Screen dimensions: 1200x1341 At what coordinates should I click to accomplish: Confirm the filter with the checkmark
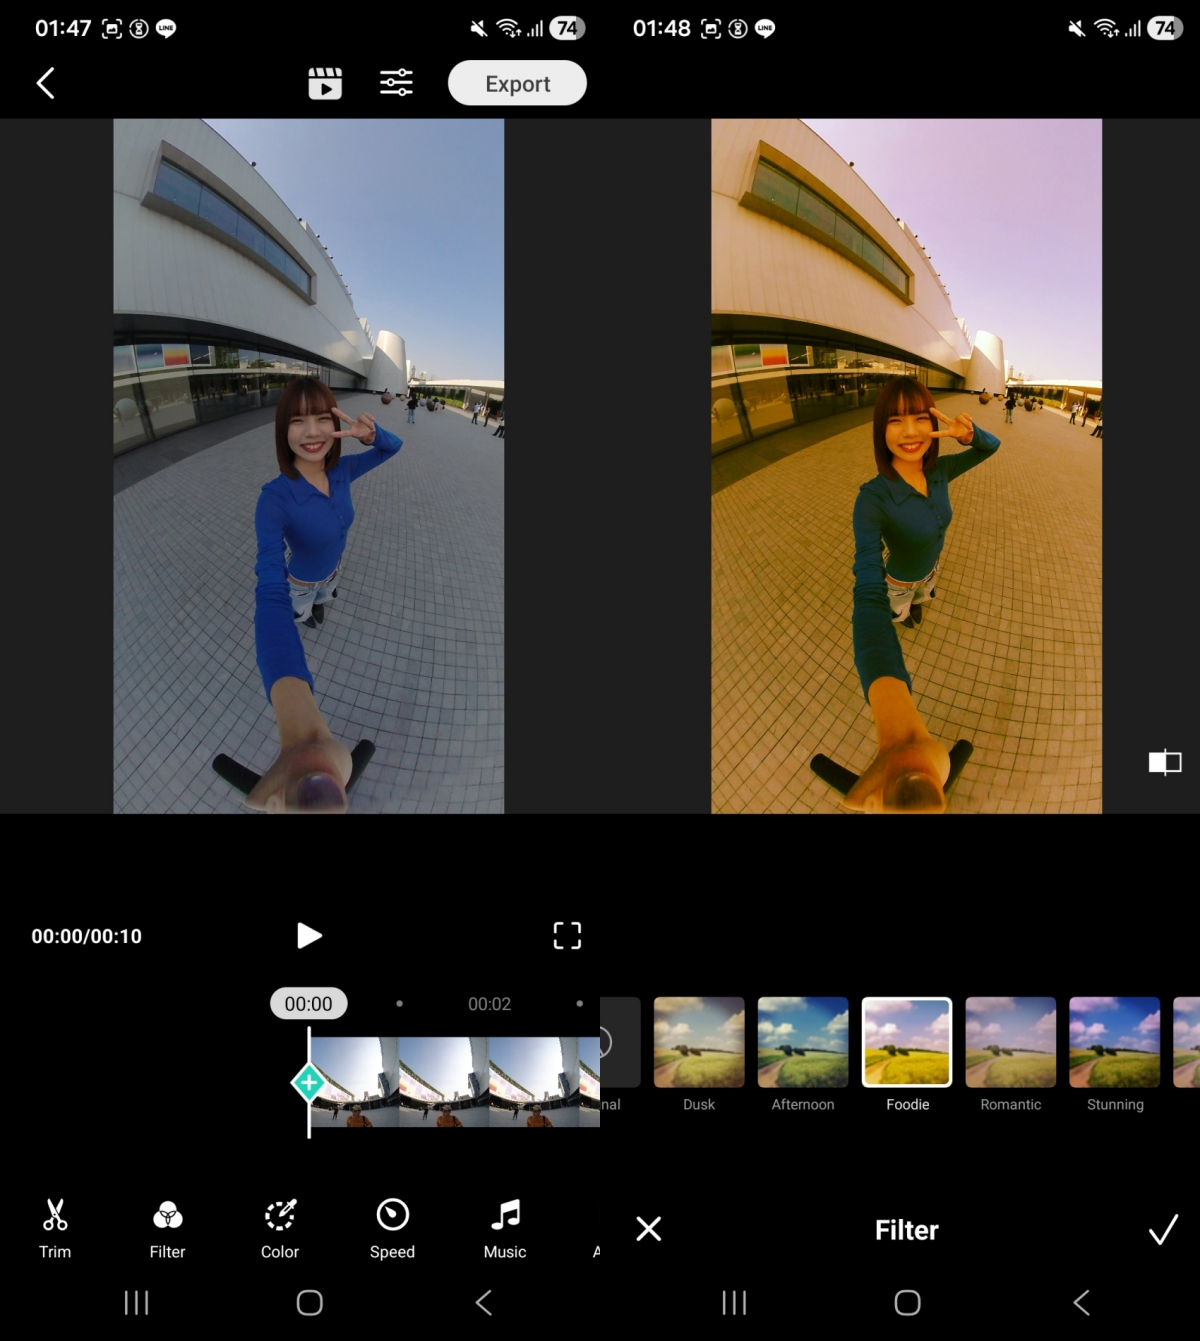1163,1229
